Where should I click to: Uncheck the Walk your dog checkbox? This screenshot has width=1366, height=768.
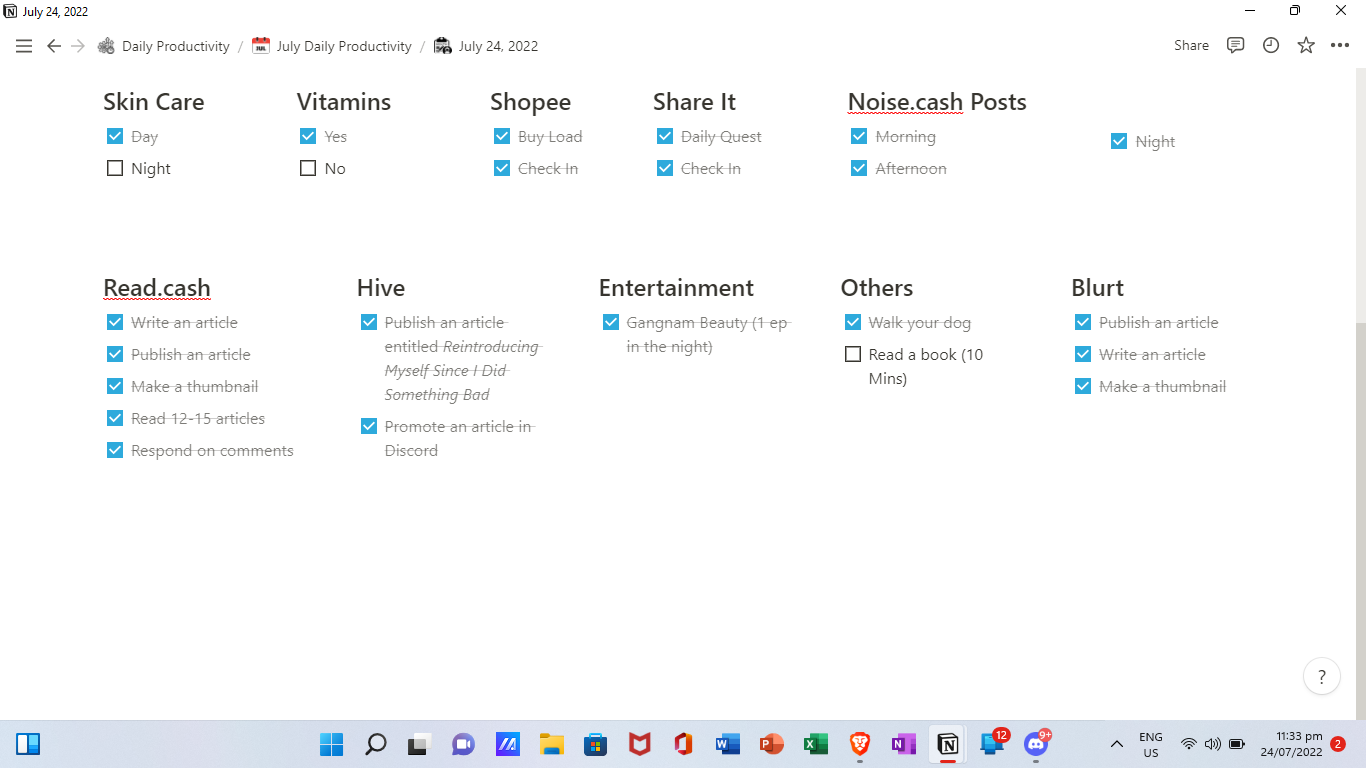click(x=852, y=322)
